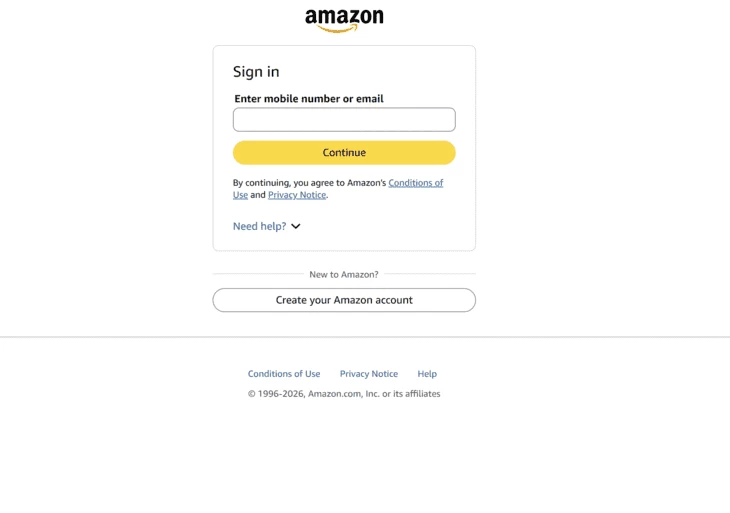Click 'or its affiliates' footer text
The image size is (730, 513).
pos(411,394)
